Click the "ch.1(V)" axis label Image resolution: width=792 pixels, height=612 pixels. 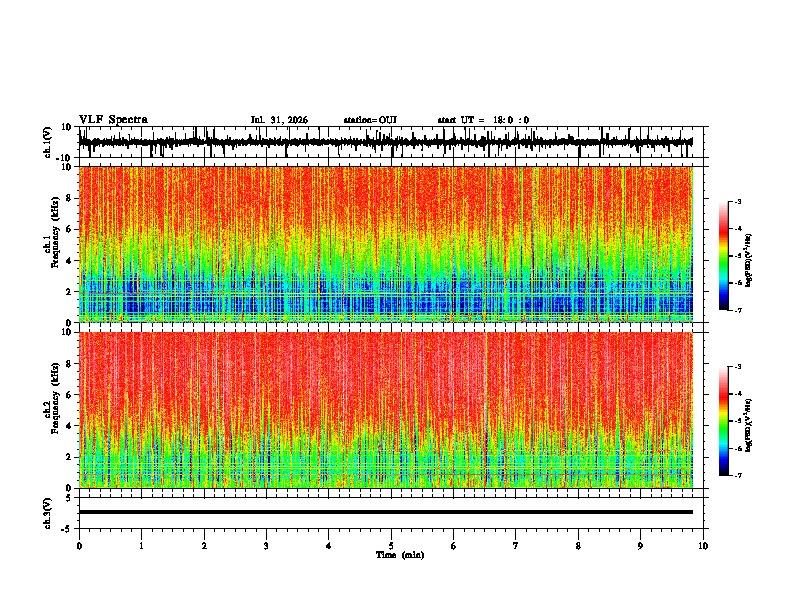coord(48,142)
